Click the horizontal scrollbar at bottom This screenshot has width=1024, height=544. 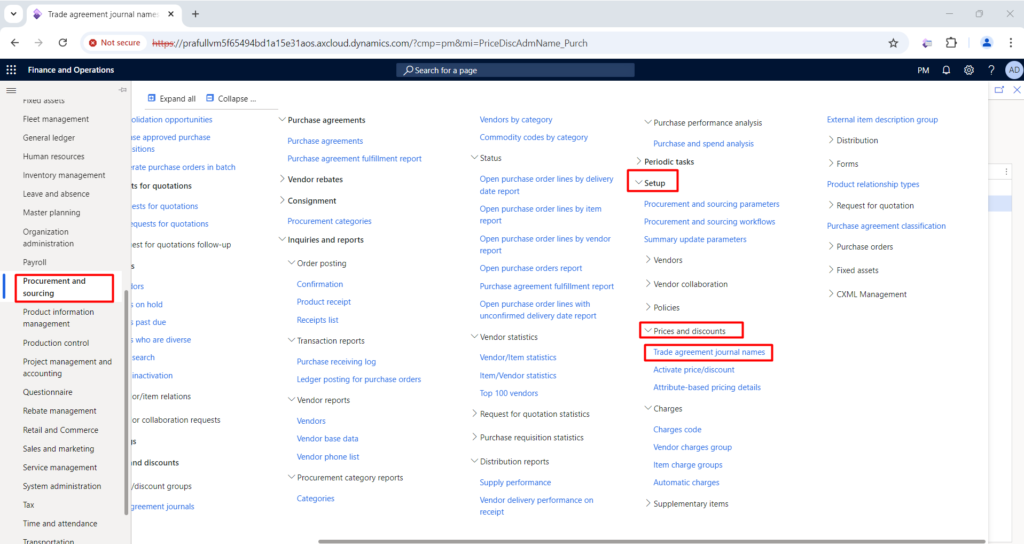pyautogui.click(x=651, y=541)
